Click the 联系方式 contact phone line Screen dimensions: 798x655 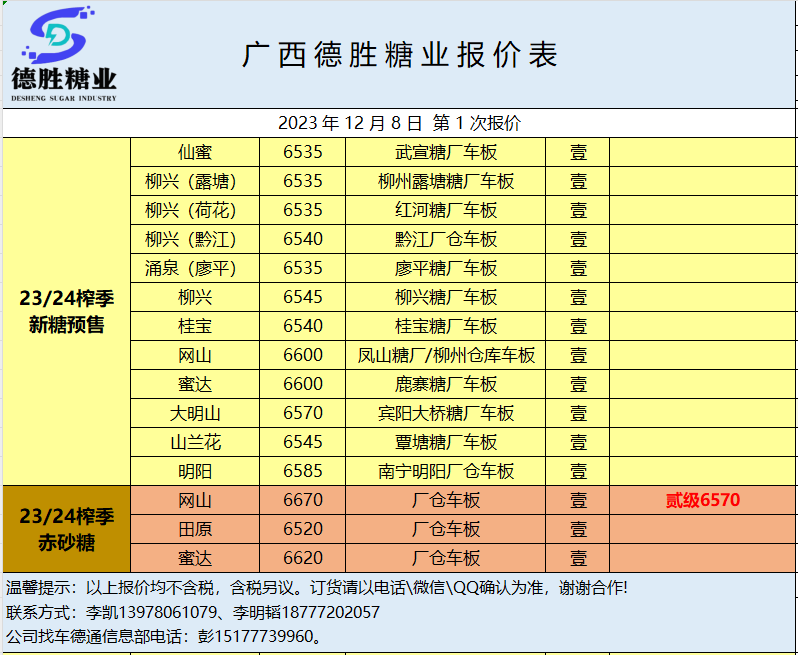(x=193, y=612)
